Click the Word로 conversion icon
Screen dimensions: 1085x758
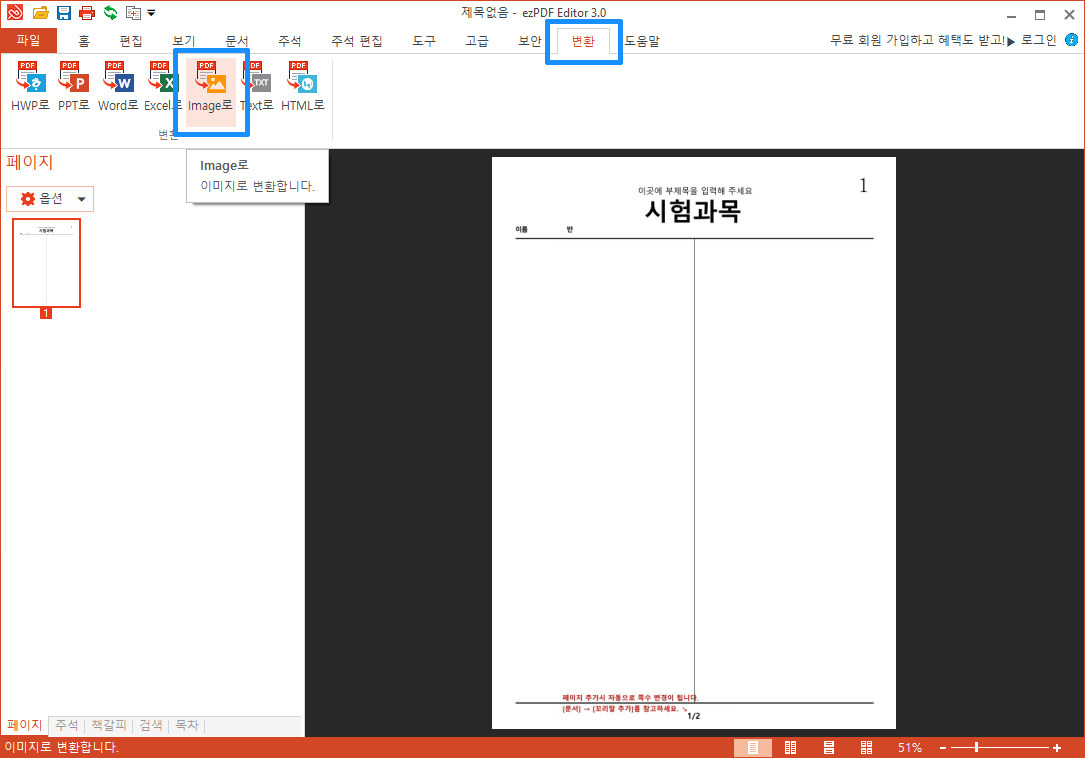(x=117, y=85)
